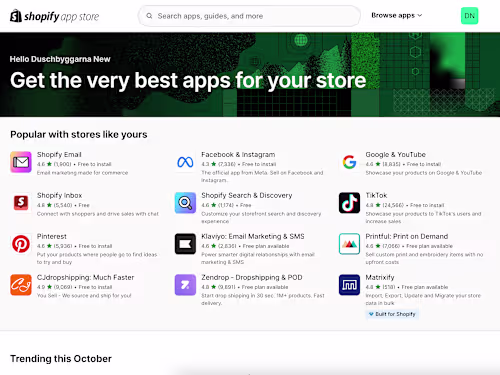The image size is (500, 375).
Task: Open the Matrixify title link
Action: (x=380, y=277)
